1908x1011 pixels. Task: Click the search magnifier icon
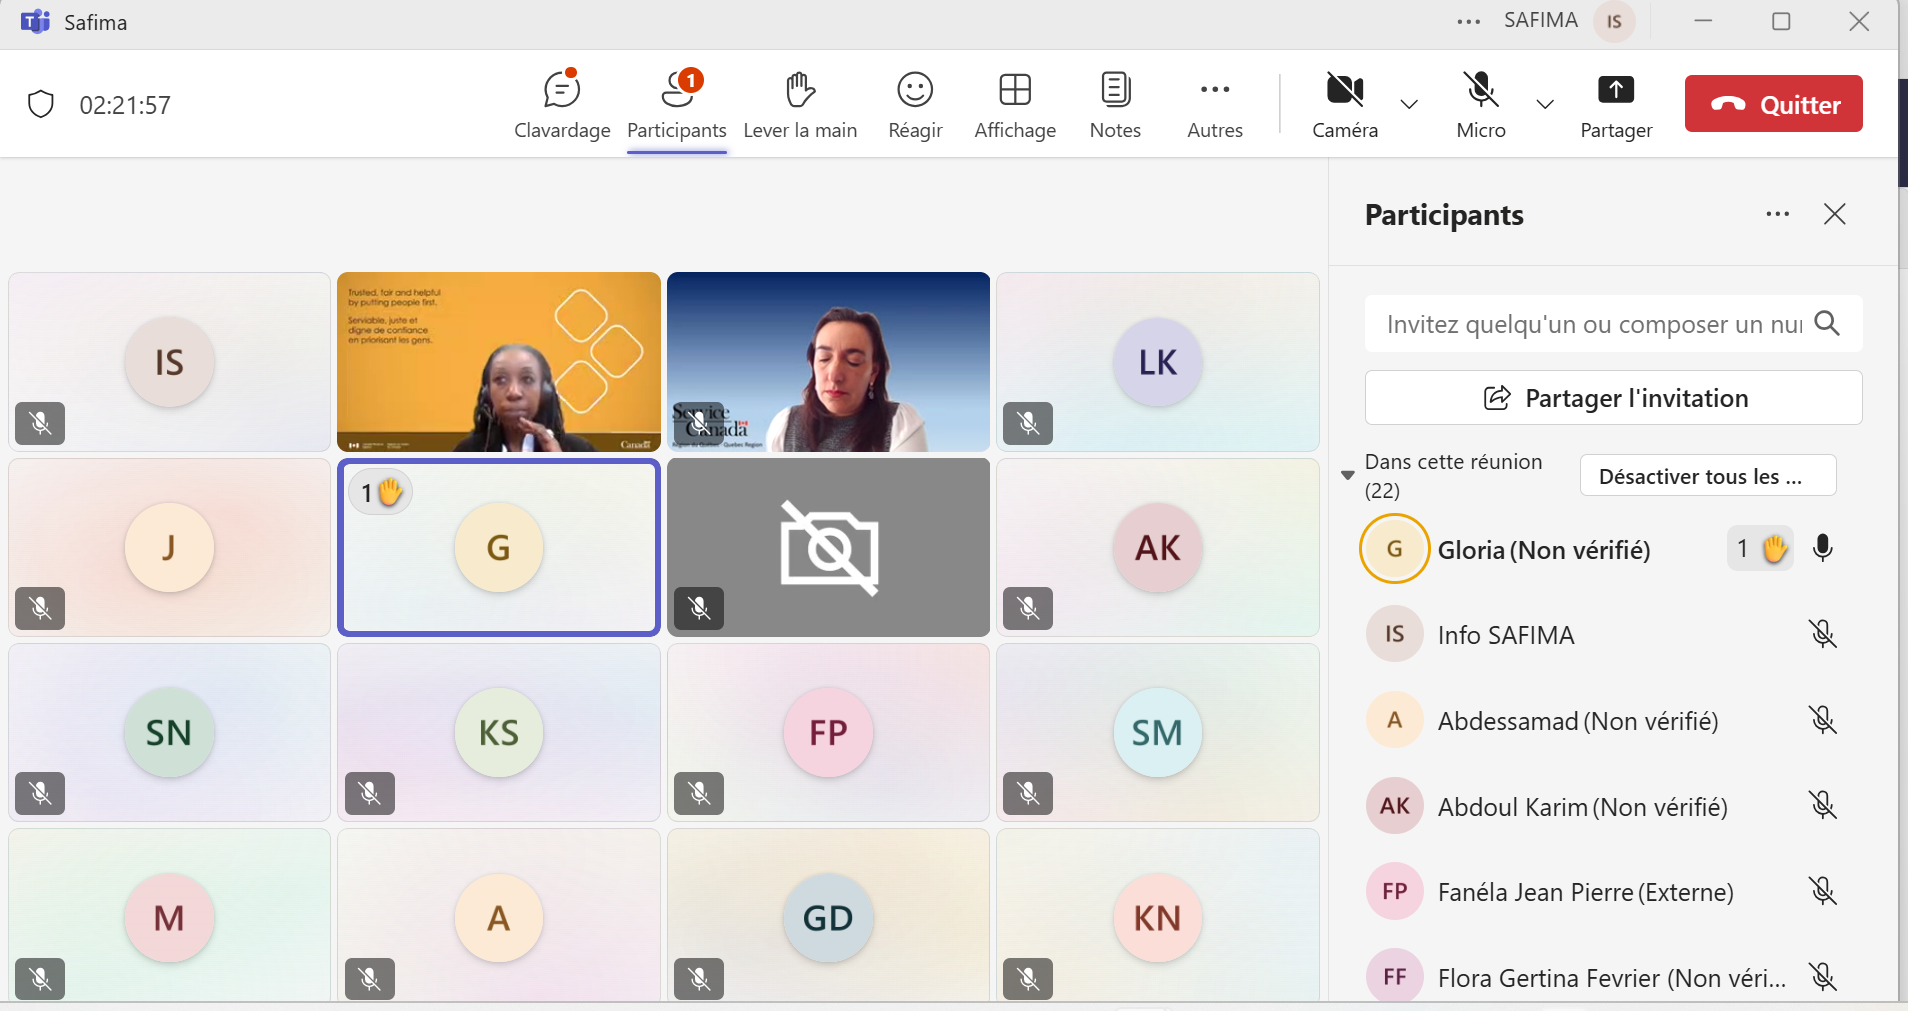click(1827, 323)
